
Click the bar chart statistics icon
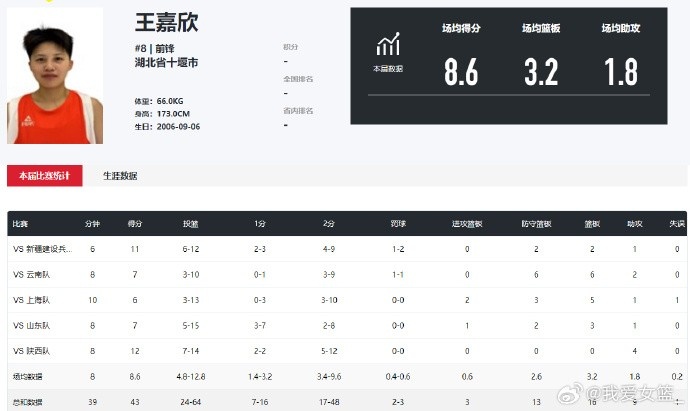388,45
